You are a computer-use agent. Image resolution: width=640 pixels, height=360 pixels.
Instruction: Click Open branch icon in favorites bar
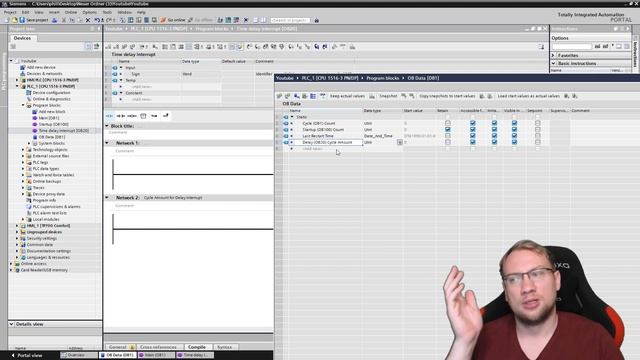pos(154,116)
